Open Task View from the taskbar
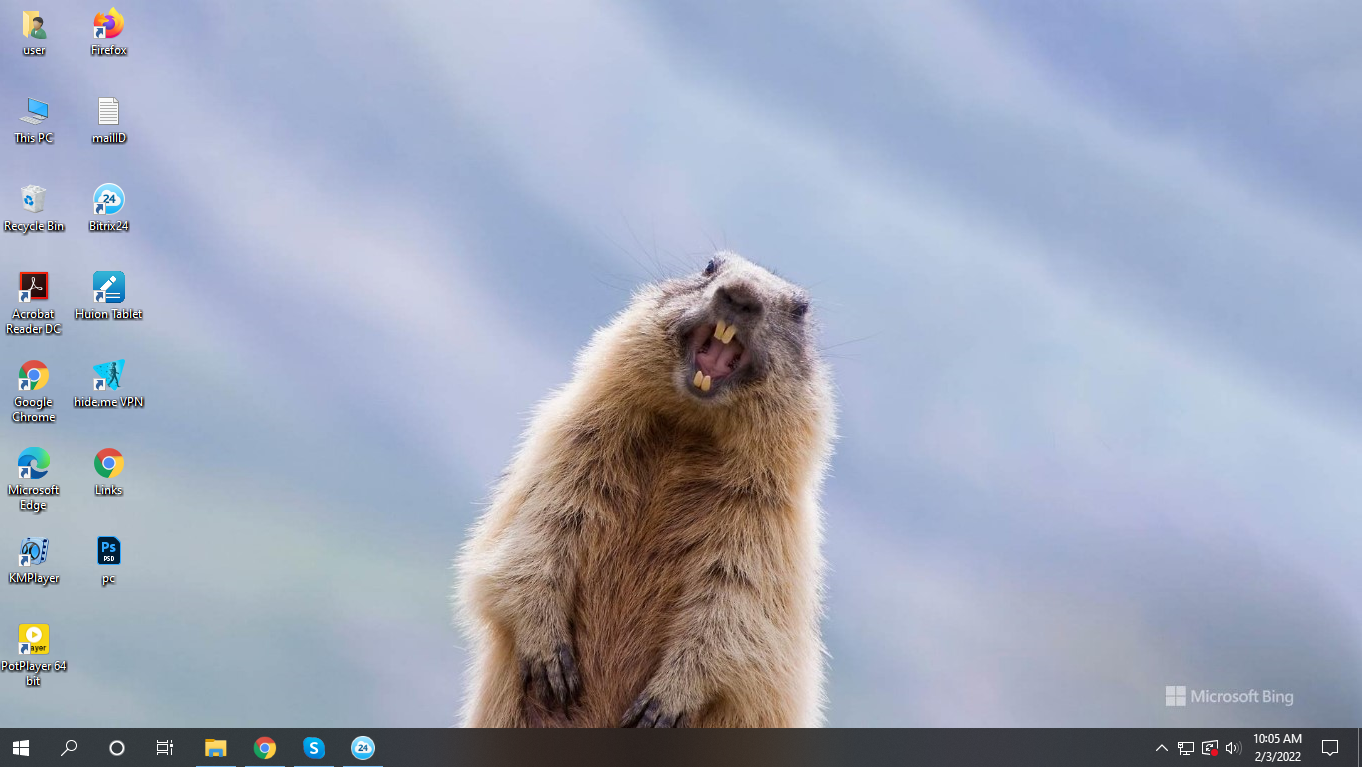Viewport: 1362px width, 767px height. pos(165,748)
